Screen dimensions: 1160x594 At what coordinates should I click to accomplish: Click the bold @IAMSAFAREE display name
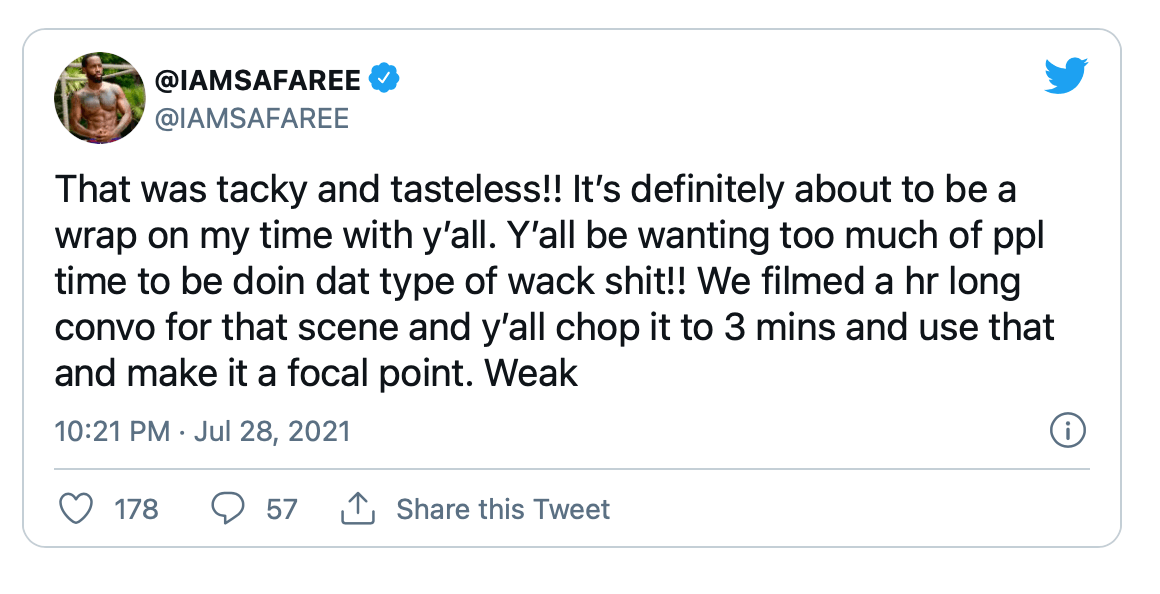click(257, 80)
